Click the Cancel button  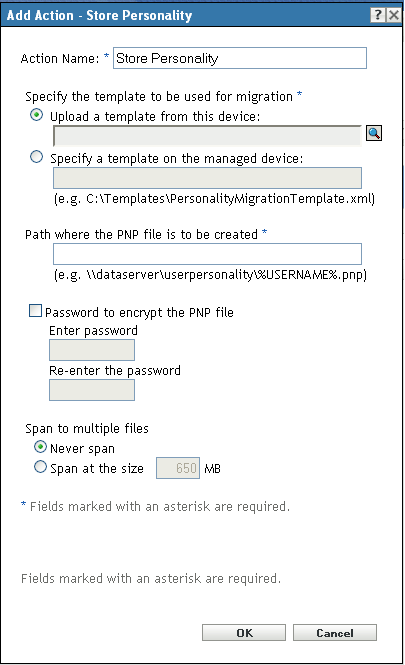335,632
